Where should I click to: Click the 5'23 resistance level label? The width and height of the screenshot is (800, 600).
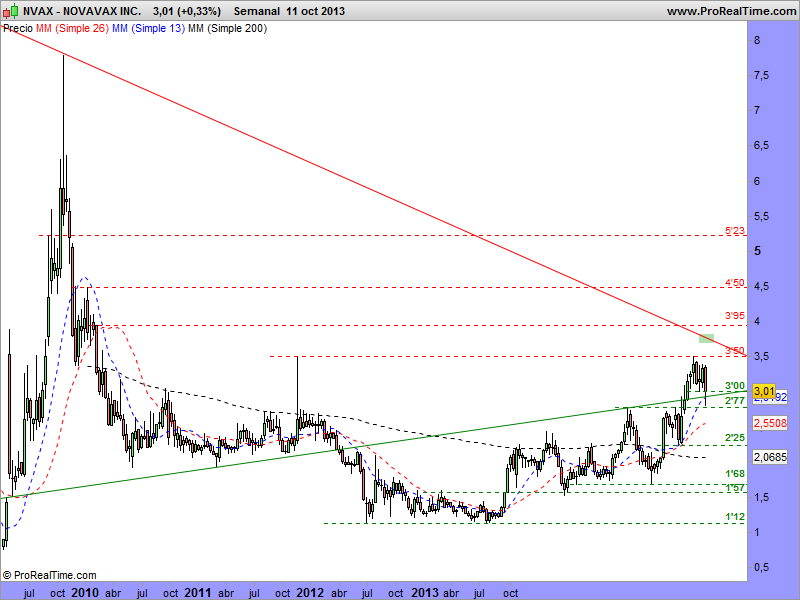pyautogui.click(x=735, y=231)
